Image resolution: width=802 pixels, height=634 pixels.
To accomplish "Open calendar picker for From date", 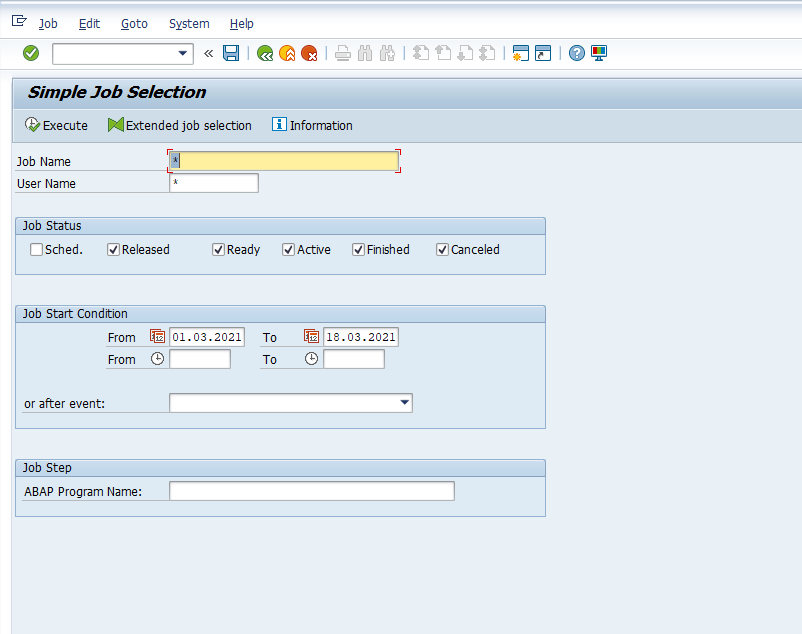I will (157, 337).
